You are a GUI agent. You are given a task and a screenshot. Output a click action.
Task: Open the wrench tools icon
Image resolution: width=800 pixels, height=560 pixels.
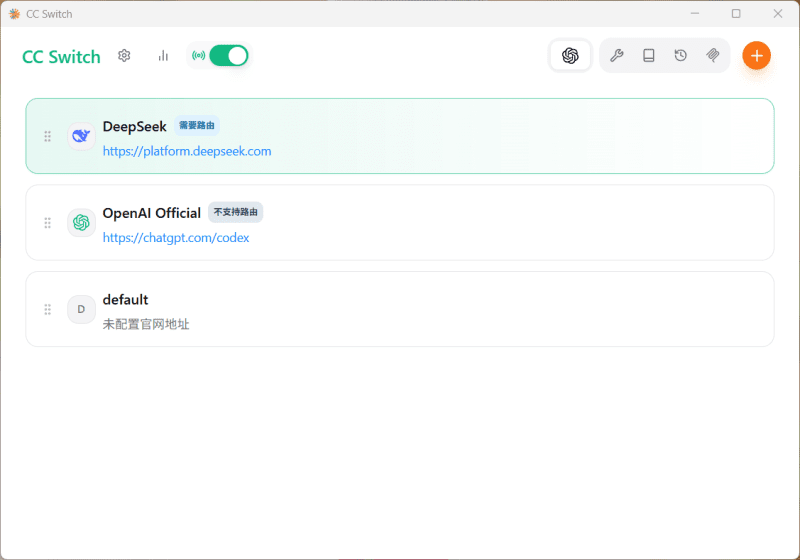[x=616, y=55]
